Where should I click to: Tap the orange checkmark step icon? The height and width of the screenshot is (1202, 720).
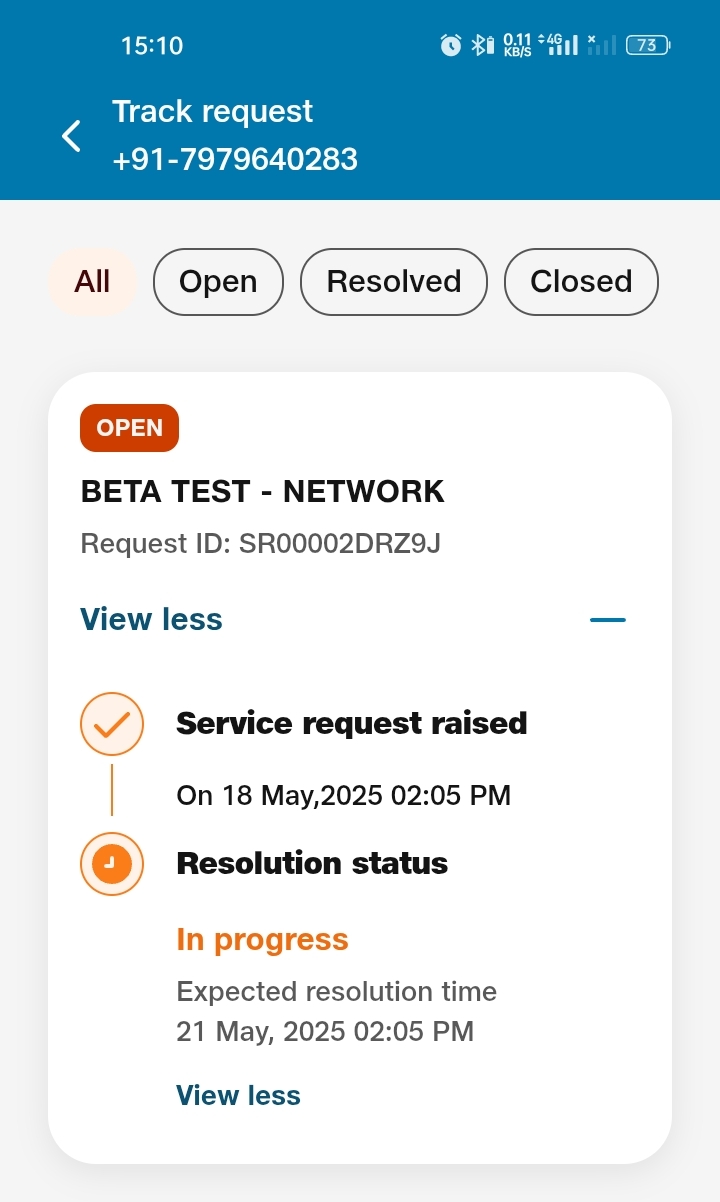pos(112,723)
